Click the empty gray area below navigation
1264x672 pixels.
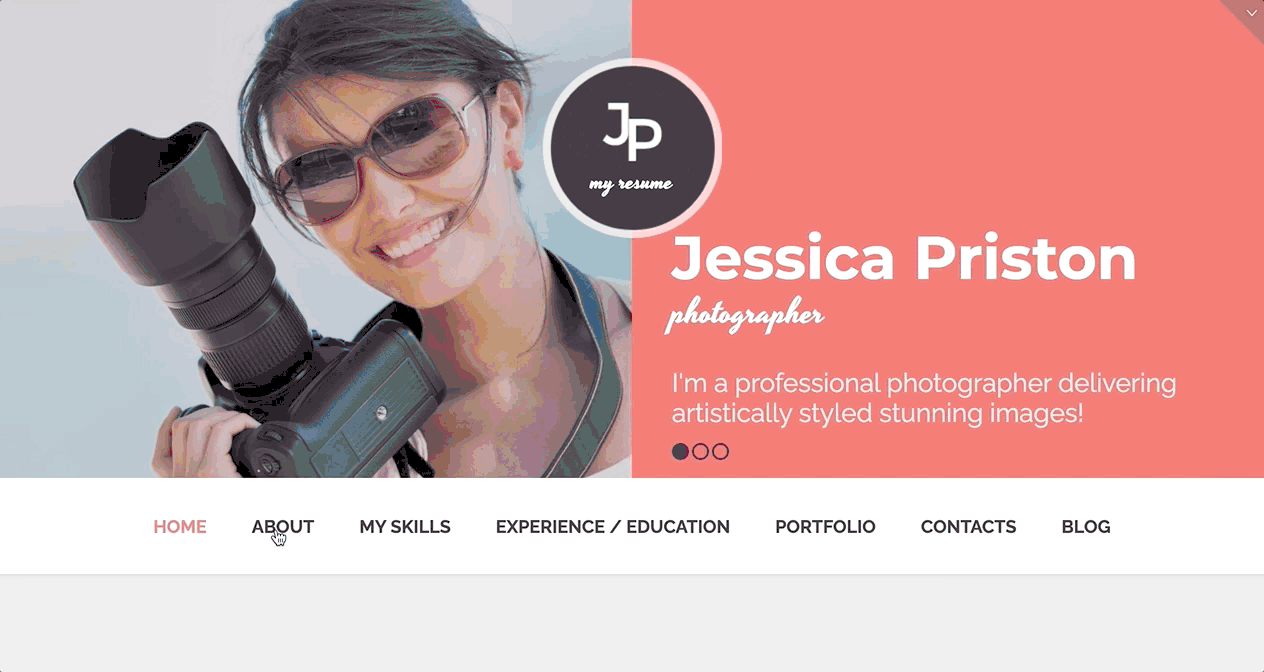[632, 624]
